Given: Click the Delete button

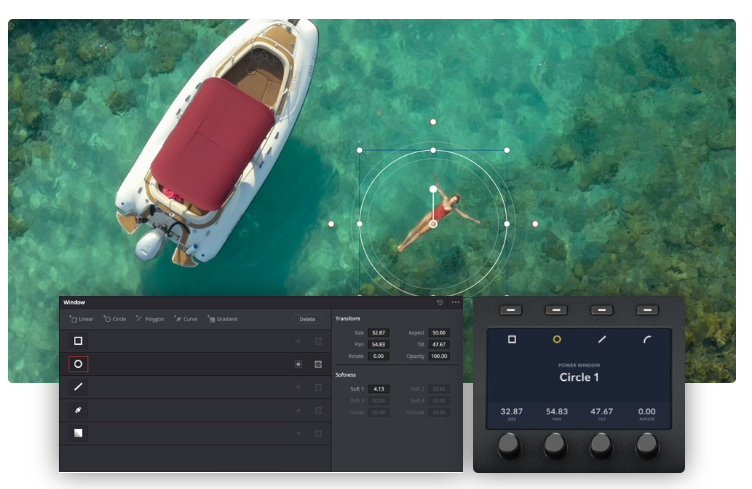Looking at the screenshot, I should tap(308, 319).
